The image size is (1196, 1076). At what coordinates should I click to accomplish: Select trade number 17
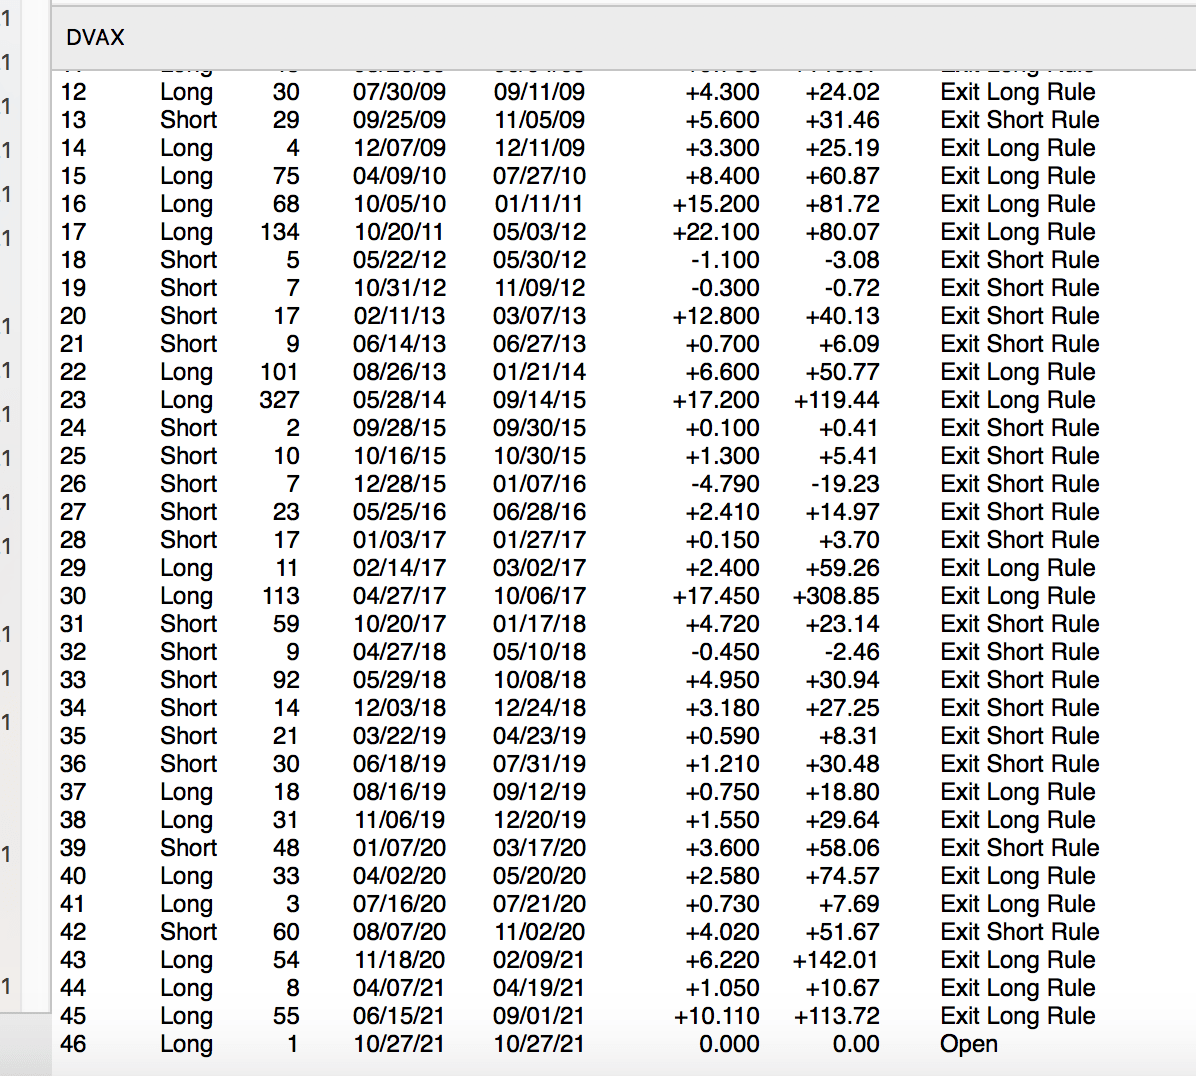[73, 232]
